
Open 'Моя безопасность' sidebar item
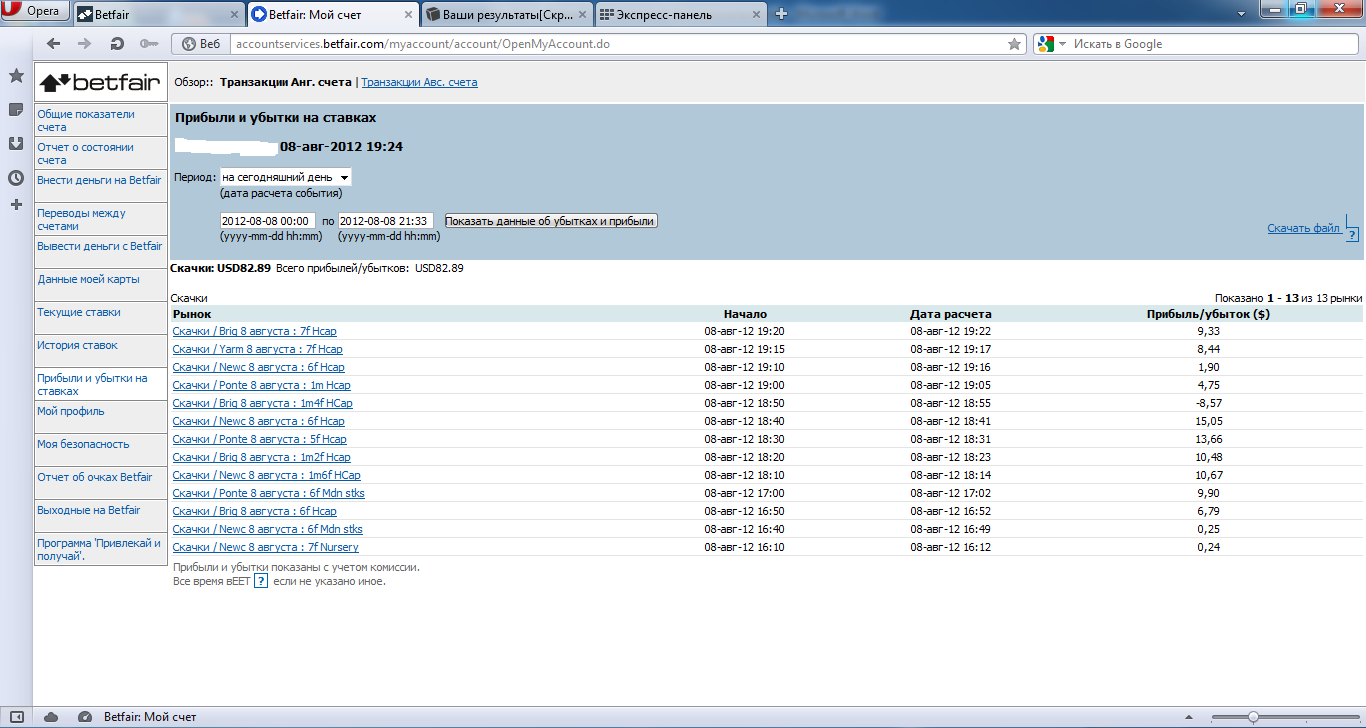(x=100, y=450)
